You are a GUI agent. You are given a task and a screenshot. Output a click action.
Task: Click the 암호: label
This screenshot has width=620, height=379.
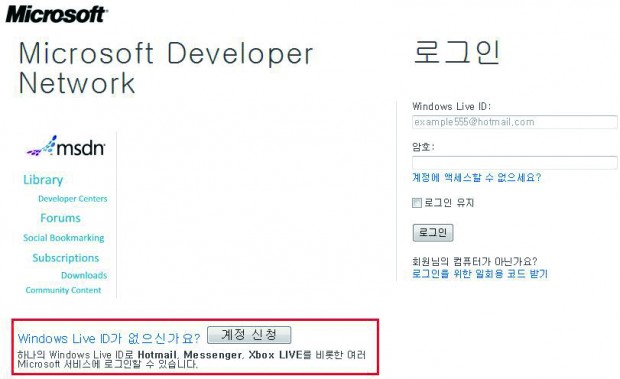coord(423,147)
